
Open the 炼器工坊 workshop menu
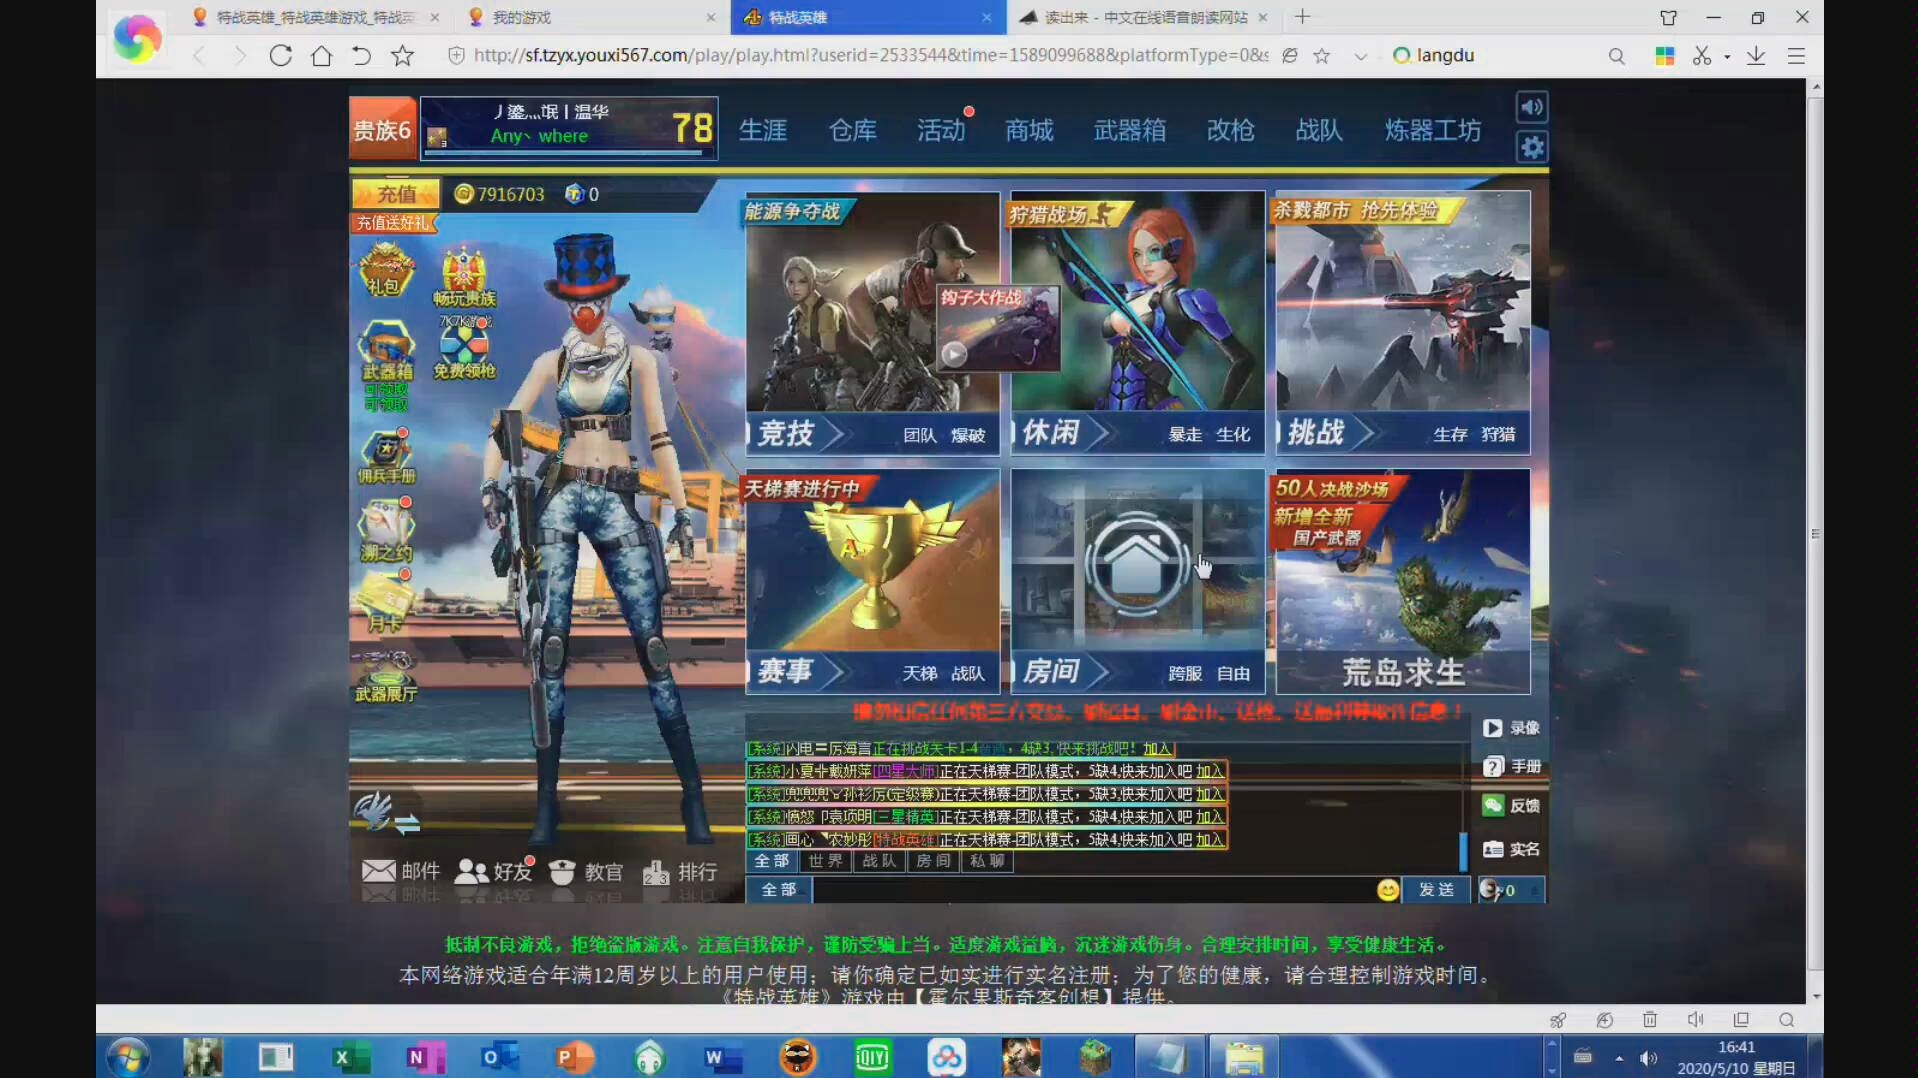(1432, 130)
